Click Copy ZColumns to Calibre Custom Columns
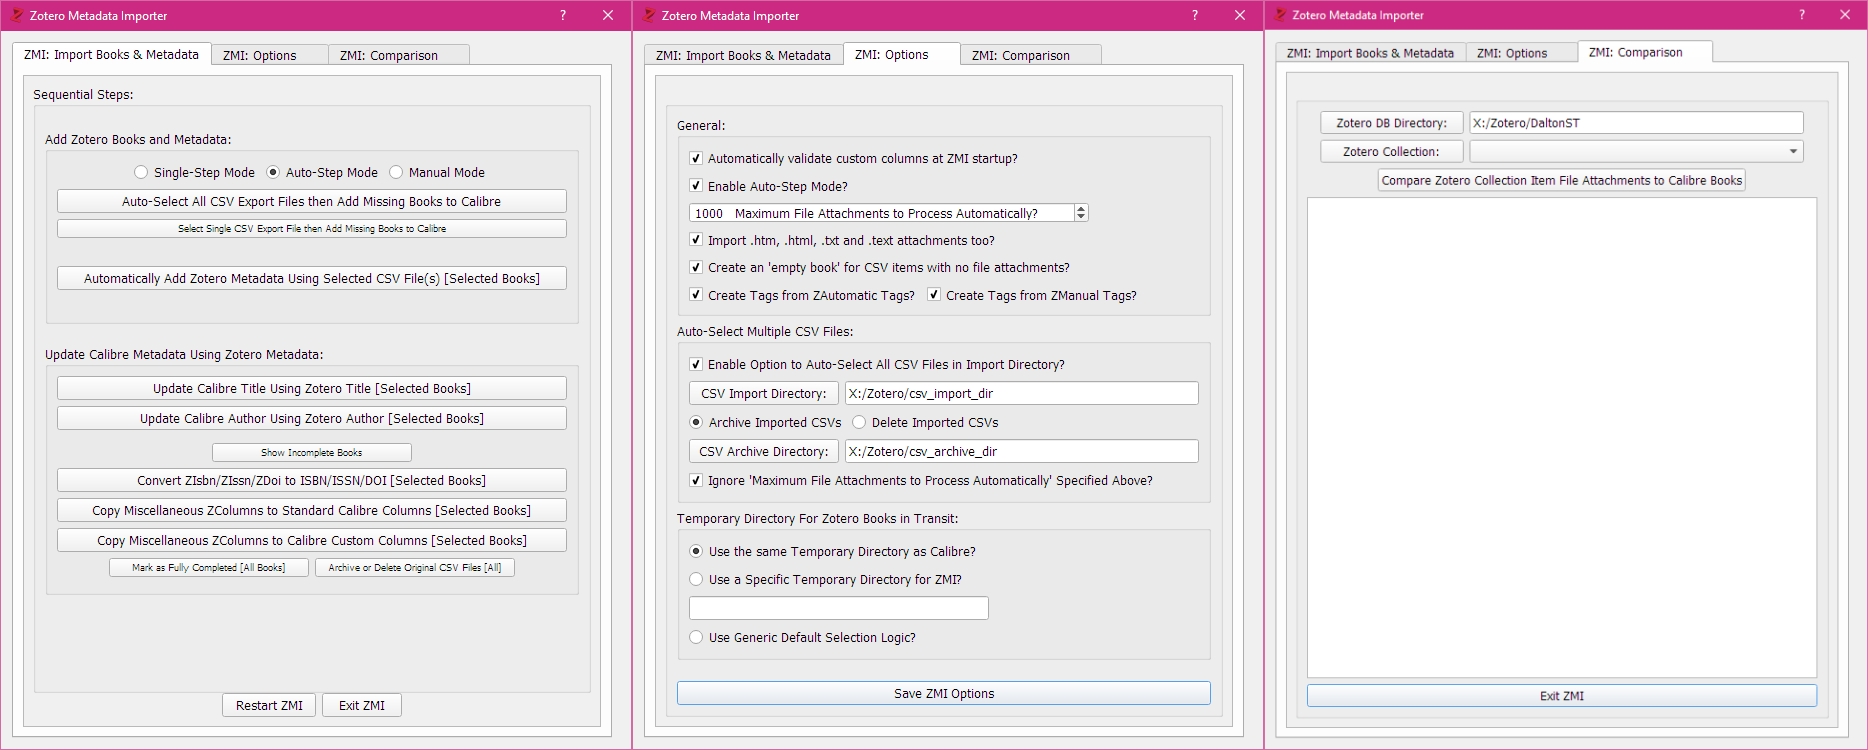 point(312,540)
